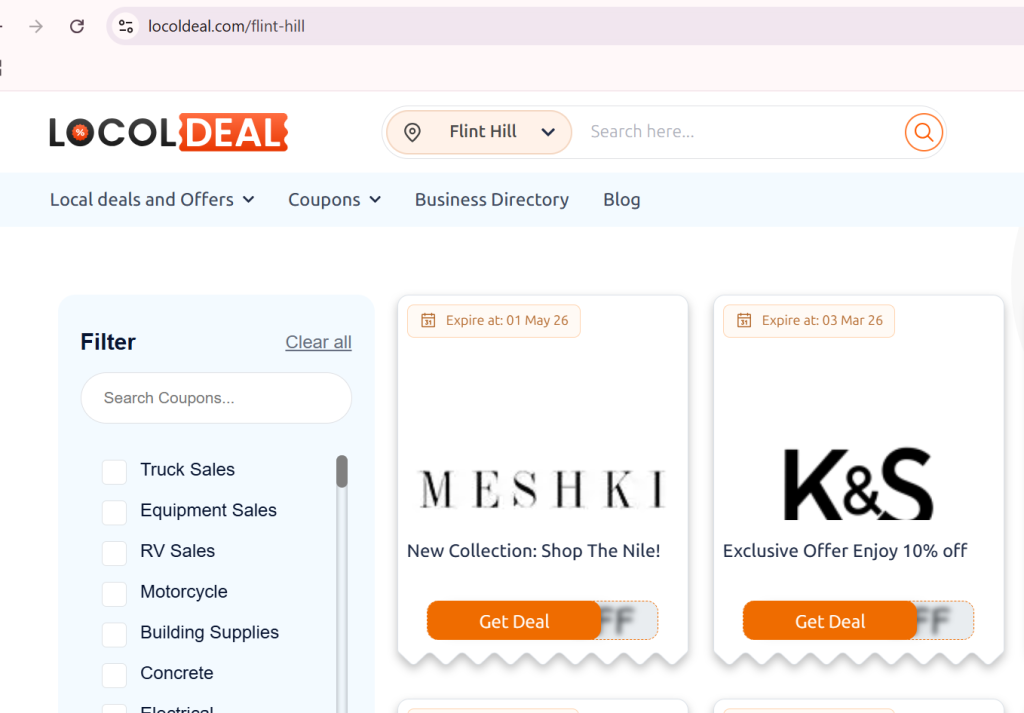Enable the RV Sales filter checkbox
The image size is (1024, 713).
tap(114, 552)
